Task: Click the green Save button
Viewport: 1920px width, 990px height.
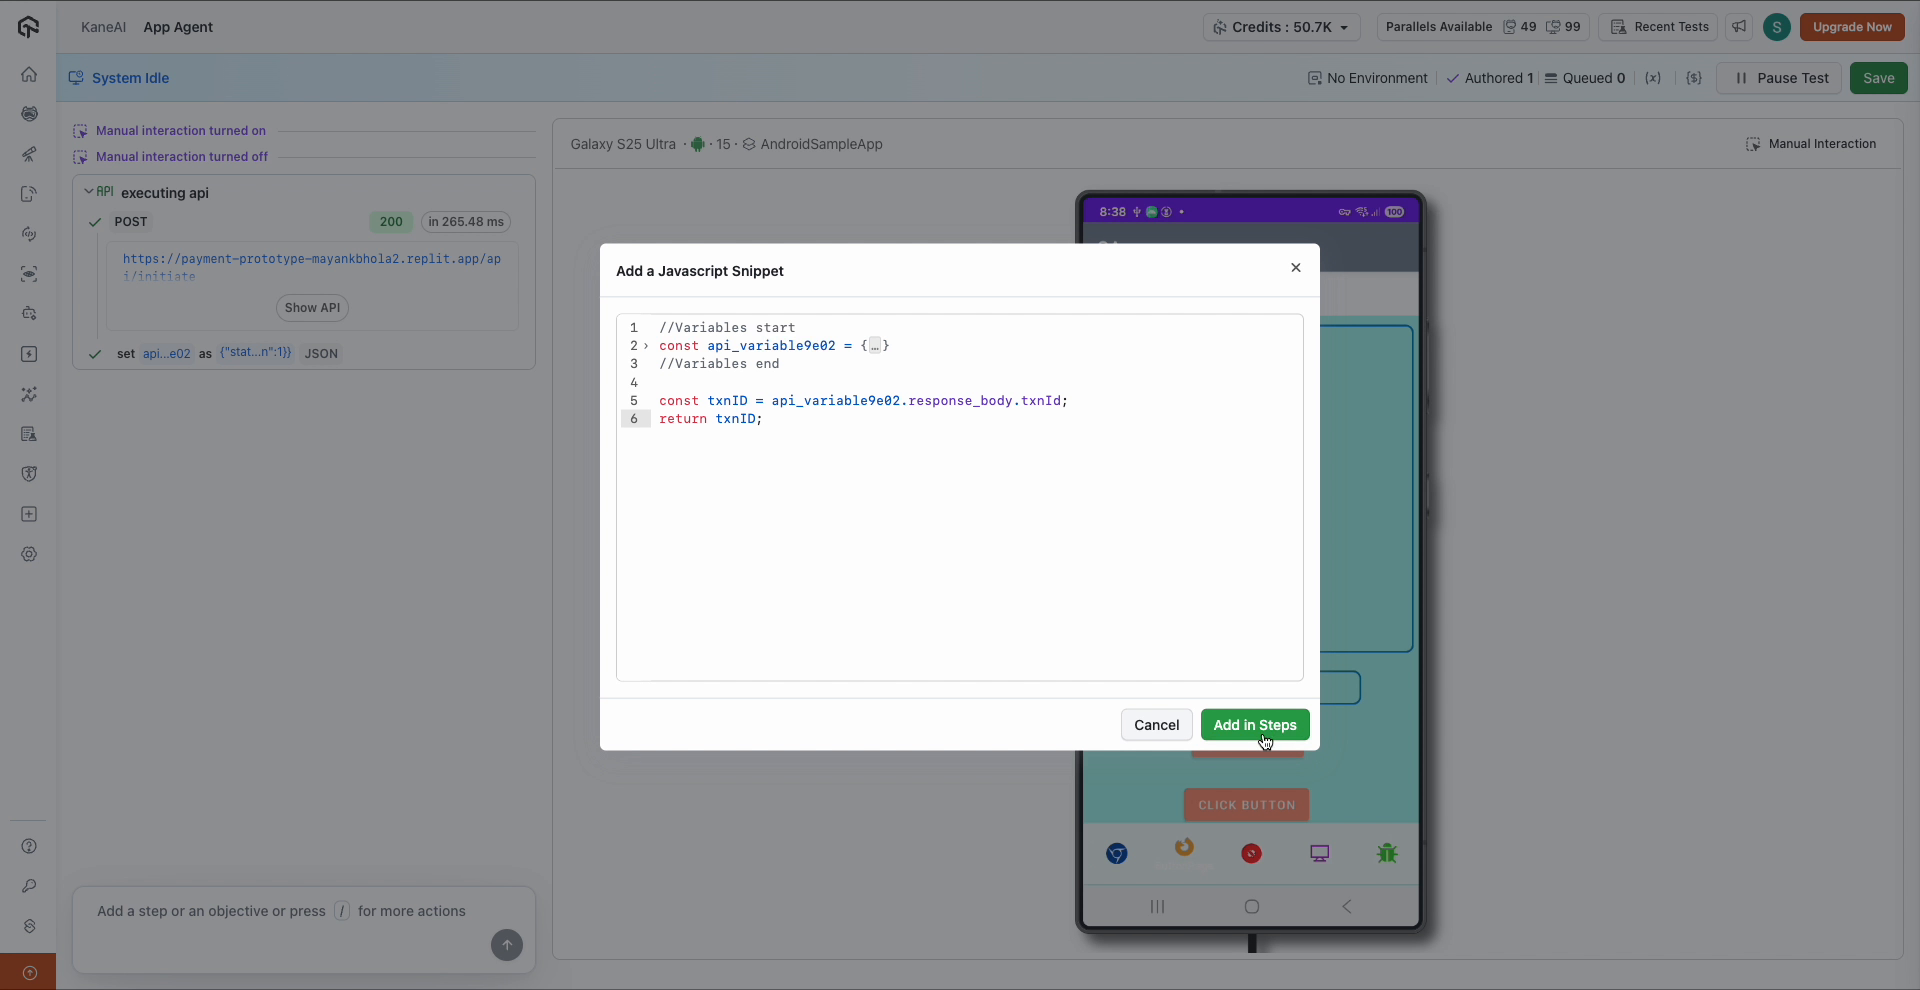Action: click(1879, 78)
